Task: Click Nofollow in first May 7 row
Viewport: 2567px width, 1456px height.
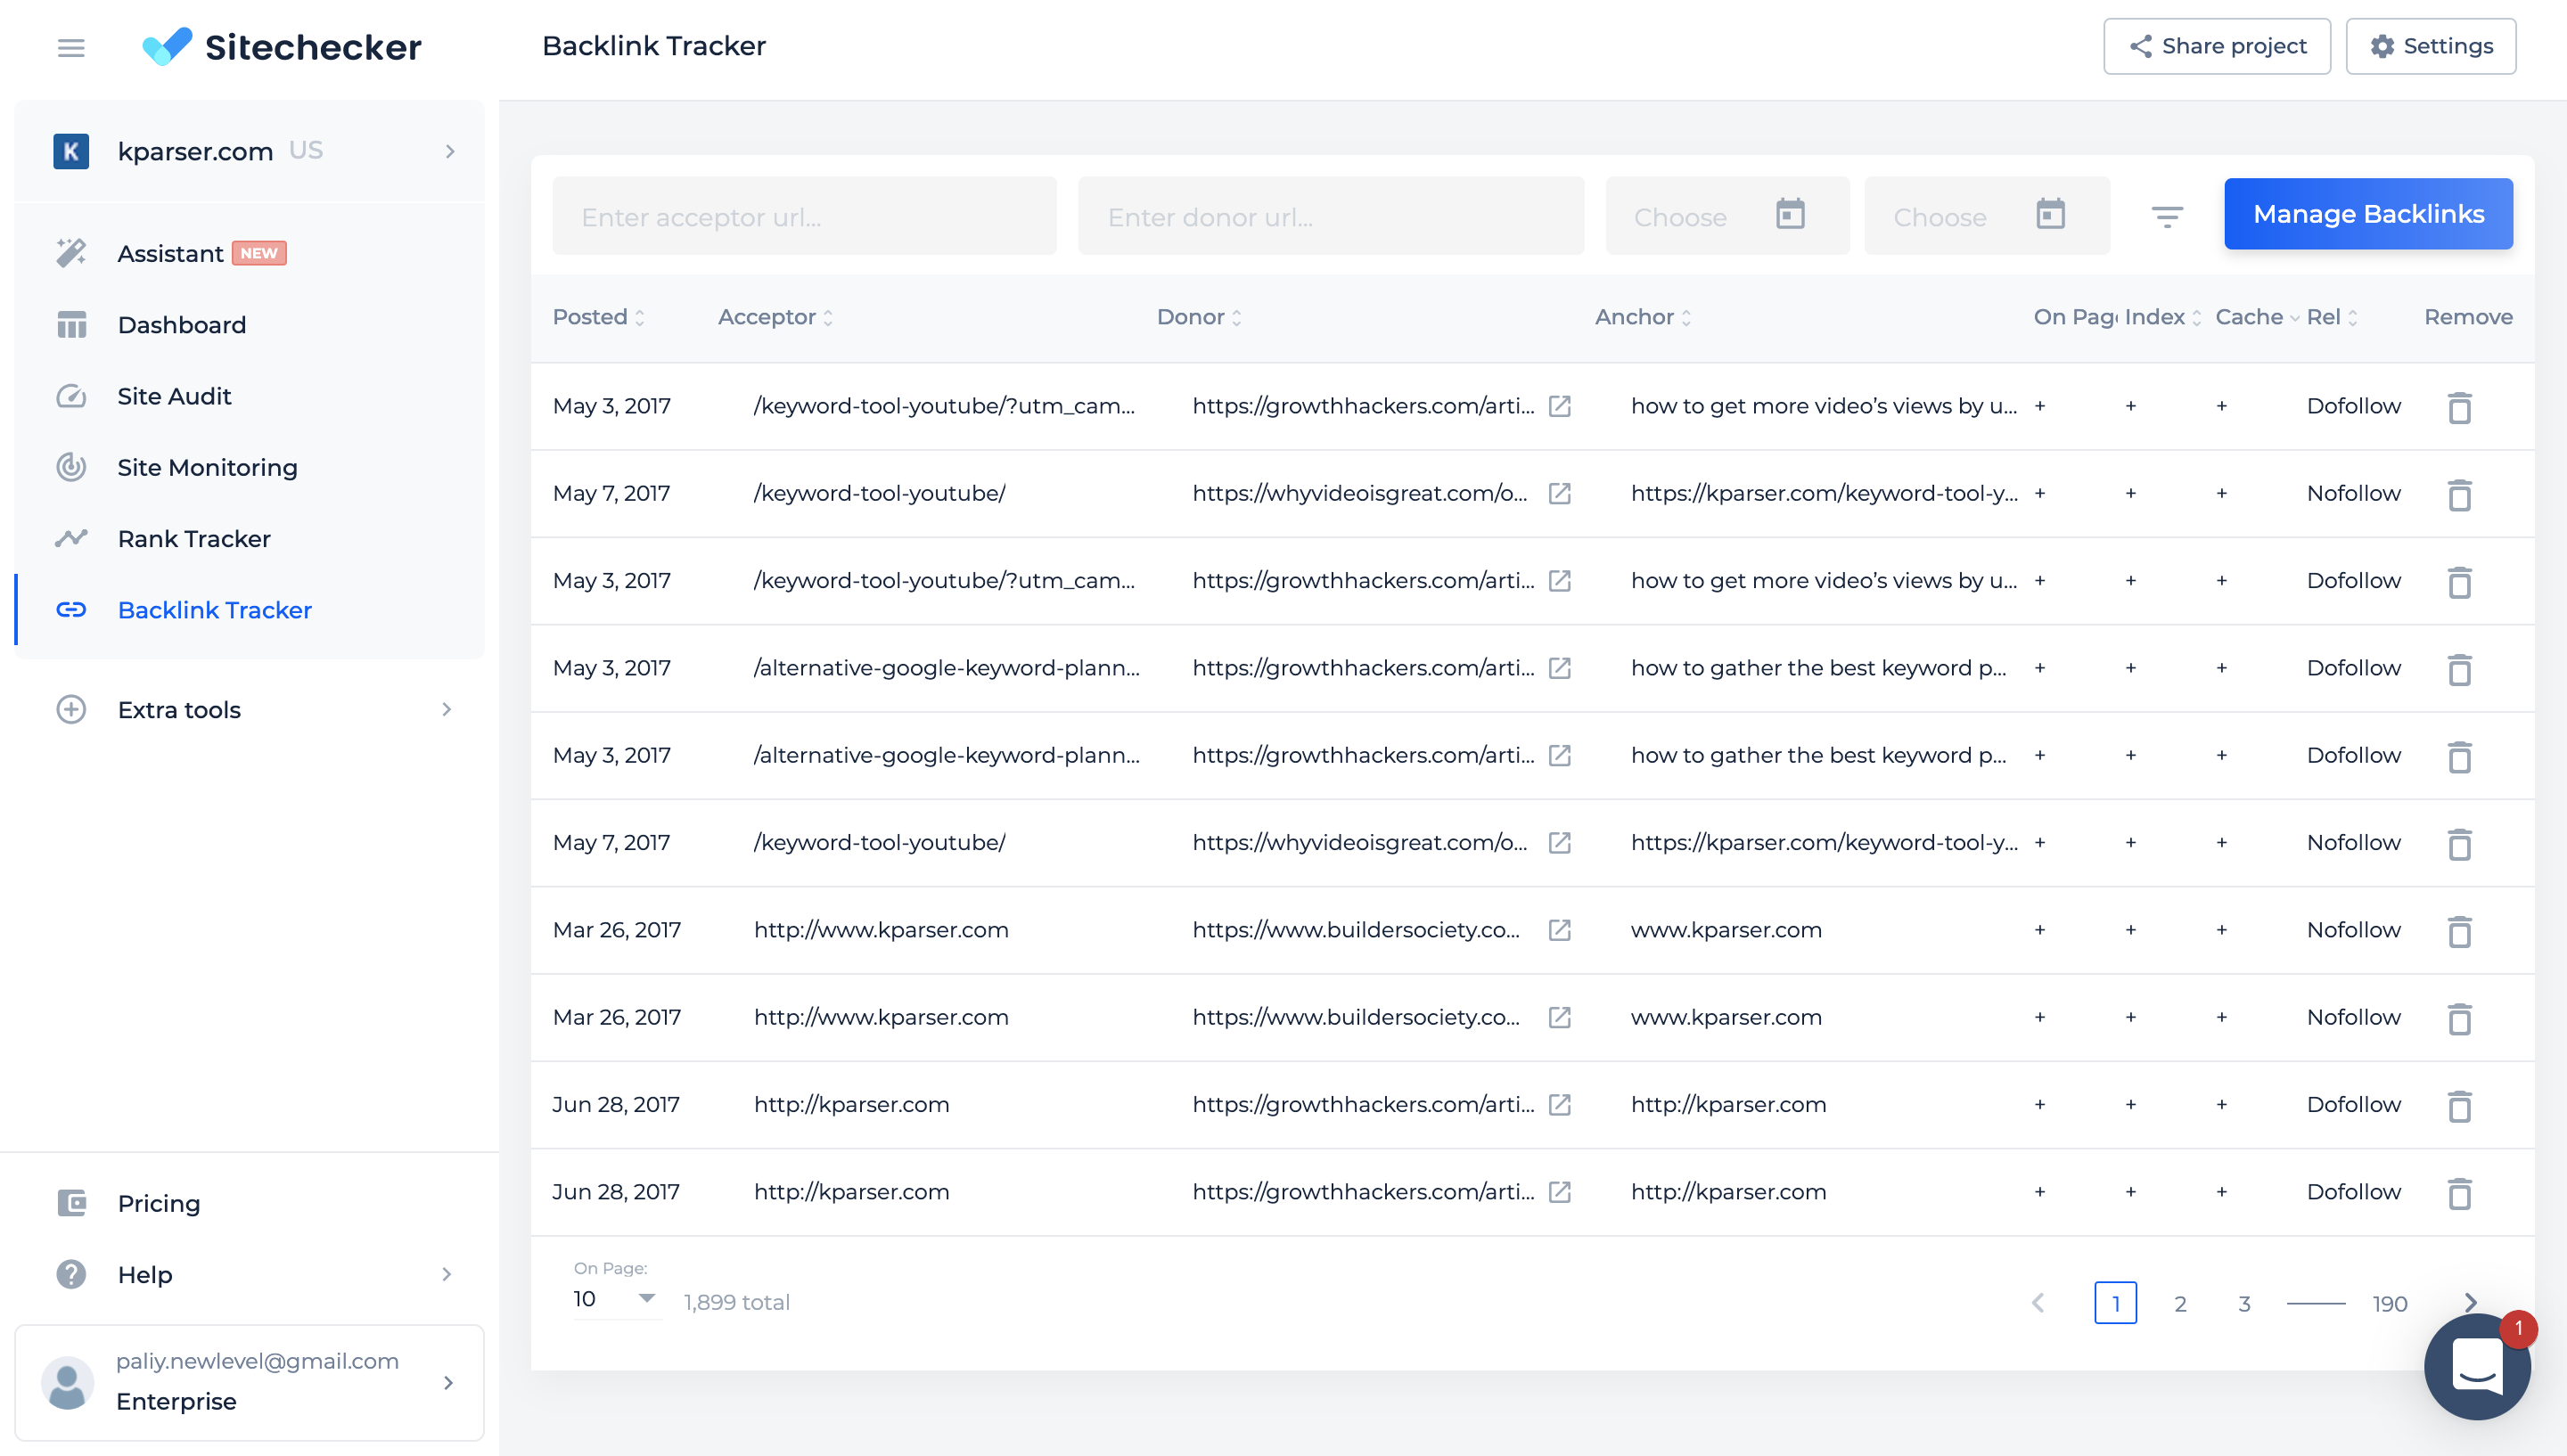Action: (2353, 493)
